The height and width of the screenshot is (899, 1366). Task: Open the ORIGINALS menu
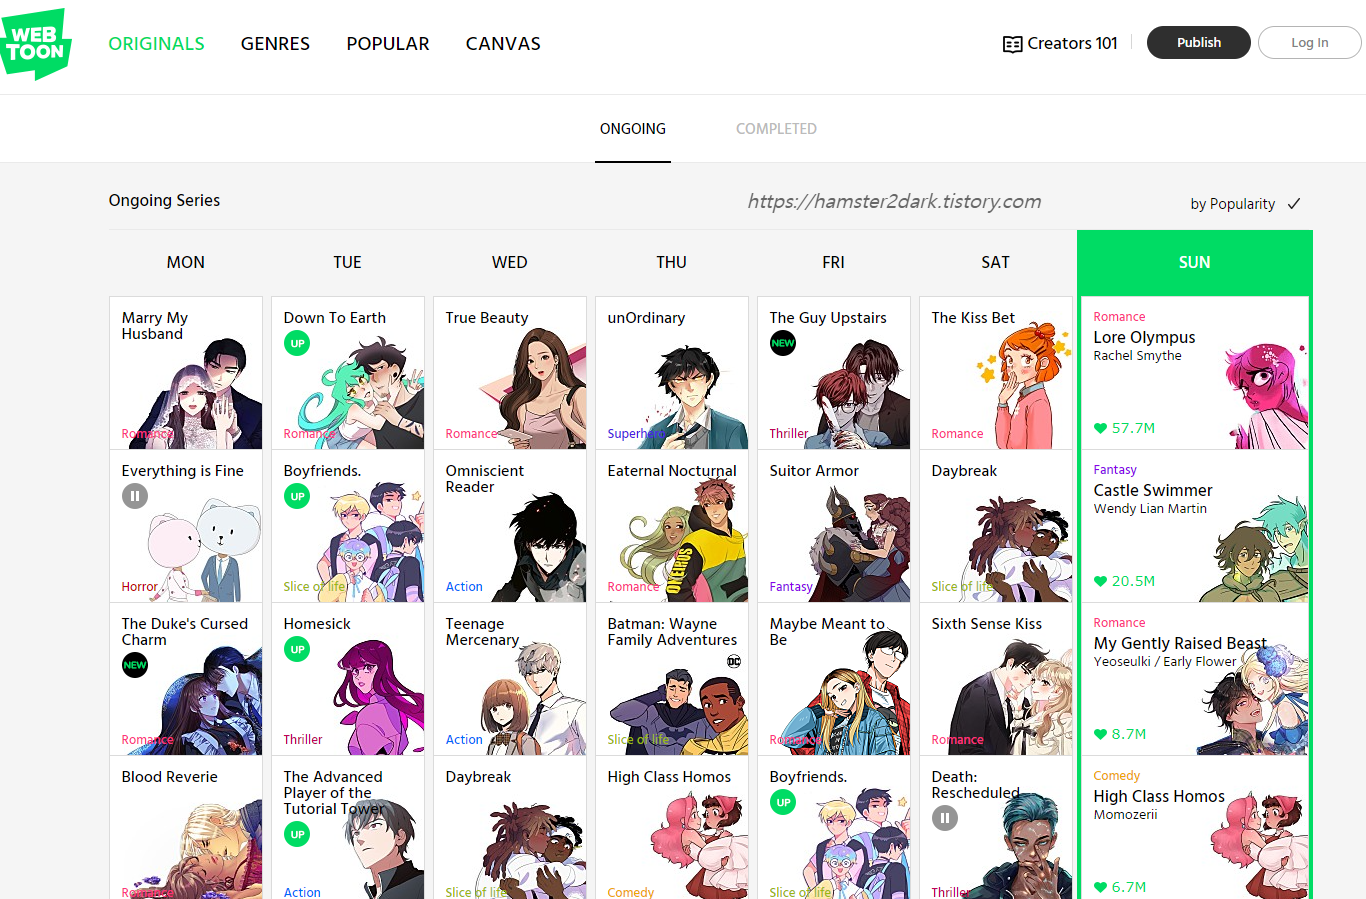click(156, 44)
